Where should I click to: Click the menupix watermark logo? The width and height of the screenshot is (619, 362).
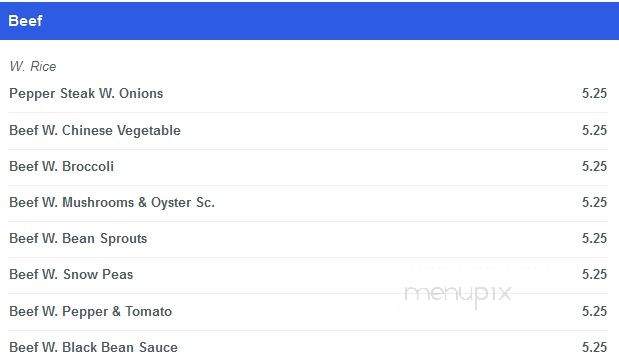click(x=458, y=294)
